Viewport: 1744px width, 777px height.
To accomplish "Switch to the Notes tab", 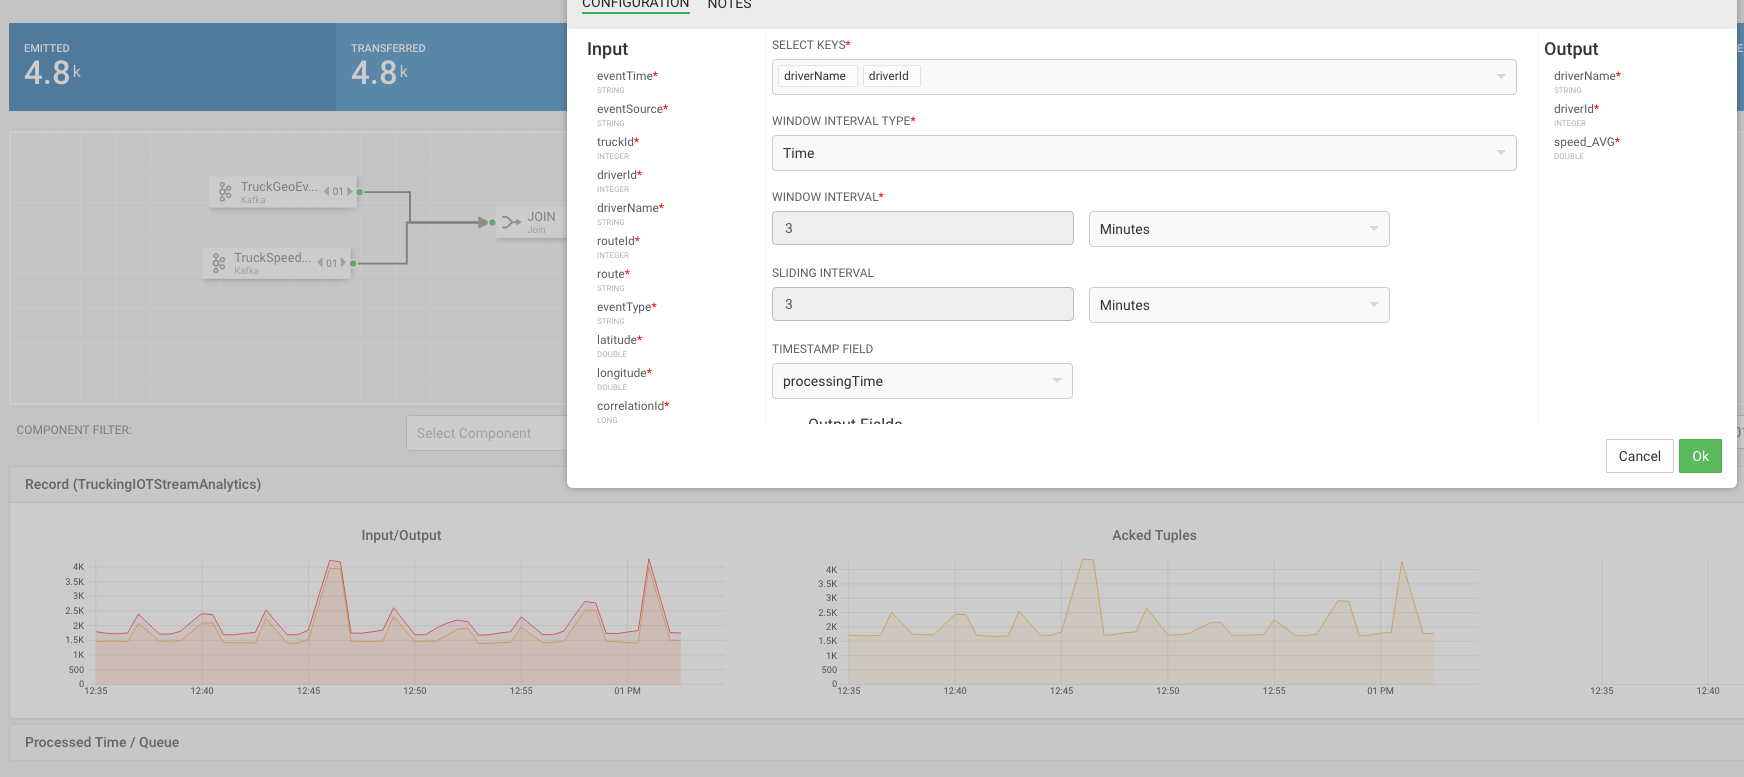I will [x=729, y=5].
